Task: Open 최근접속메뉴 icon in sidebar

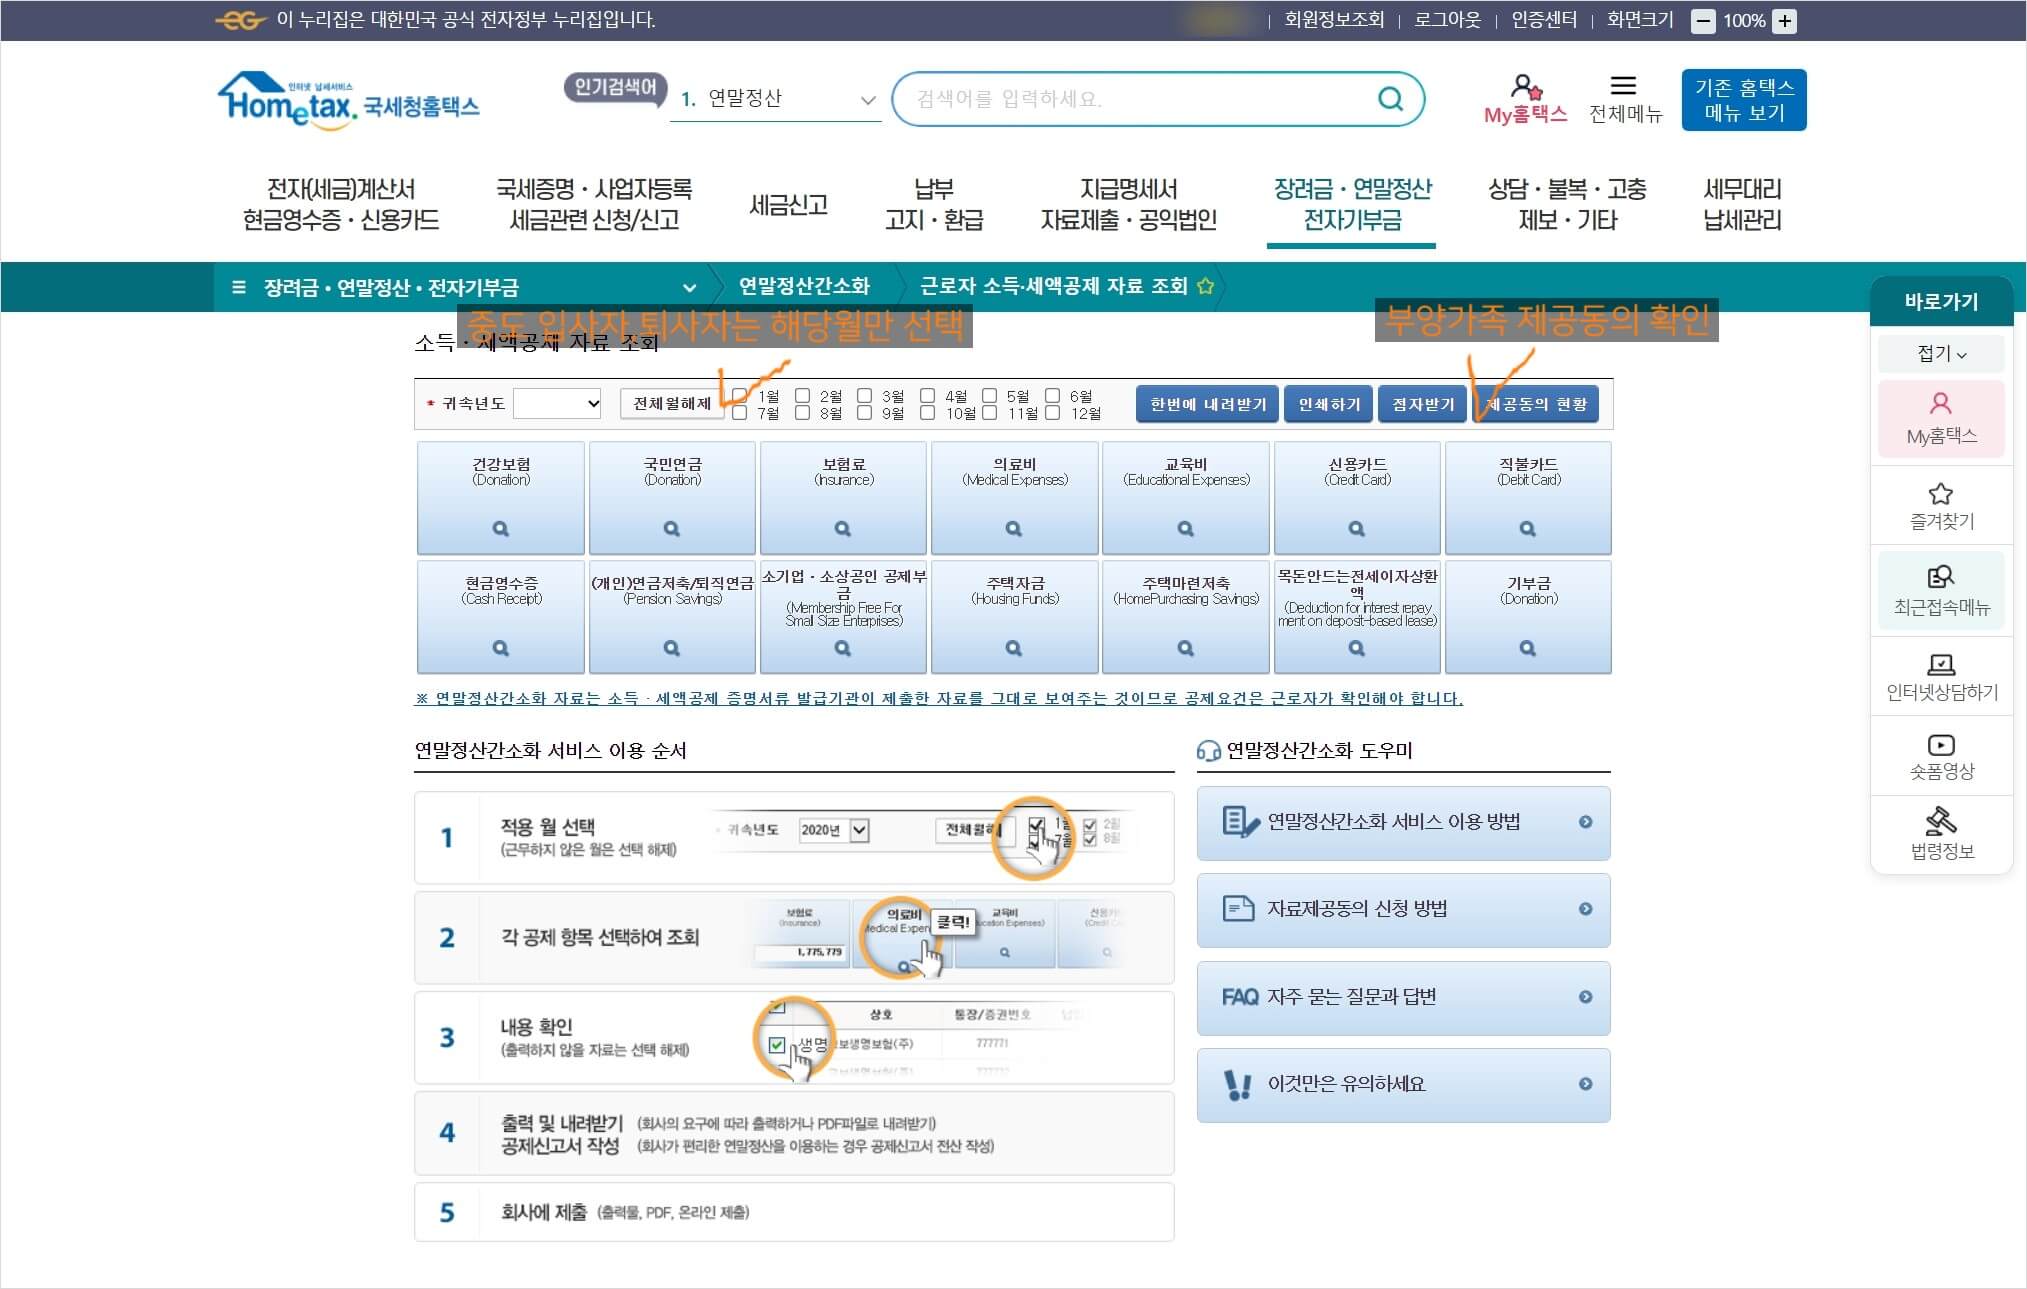Action: point(1940,578)
